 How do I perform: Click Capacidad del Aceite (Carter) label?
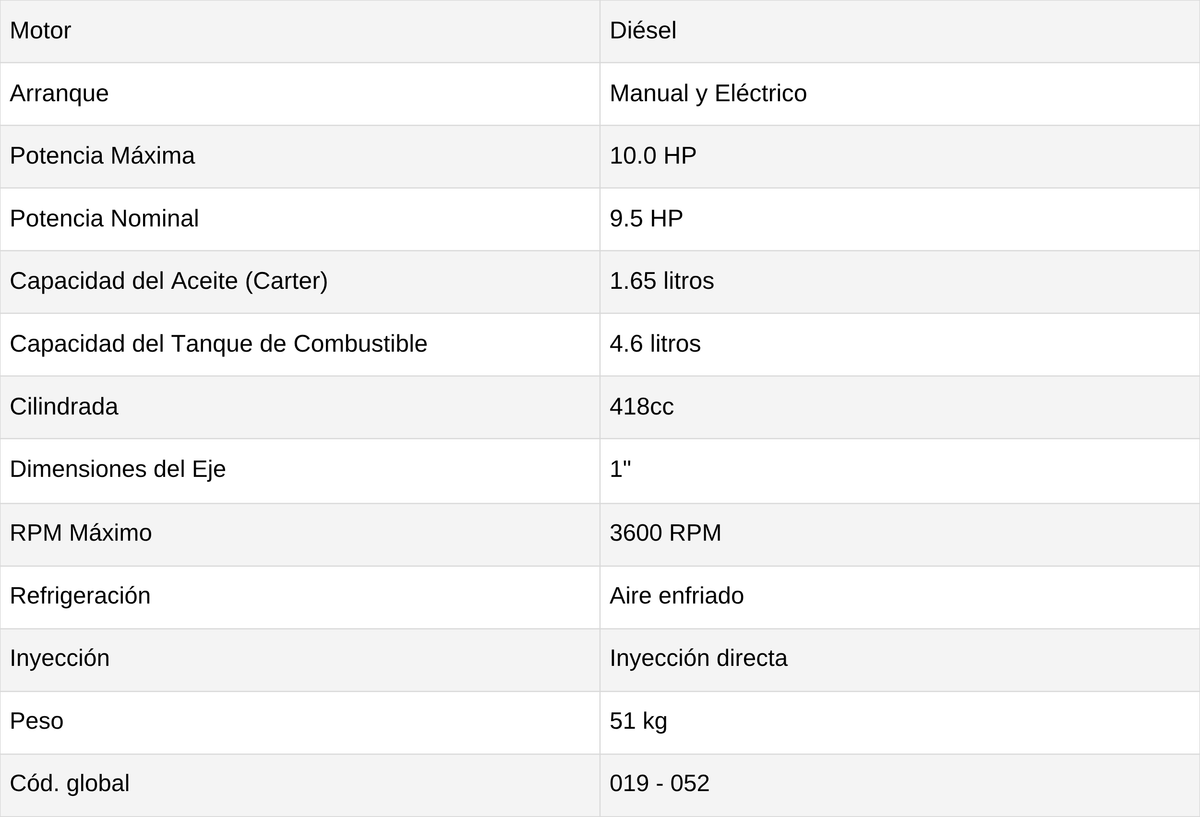(169, 281)
